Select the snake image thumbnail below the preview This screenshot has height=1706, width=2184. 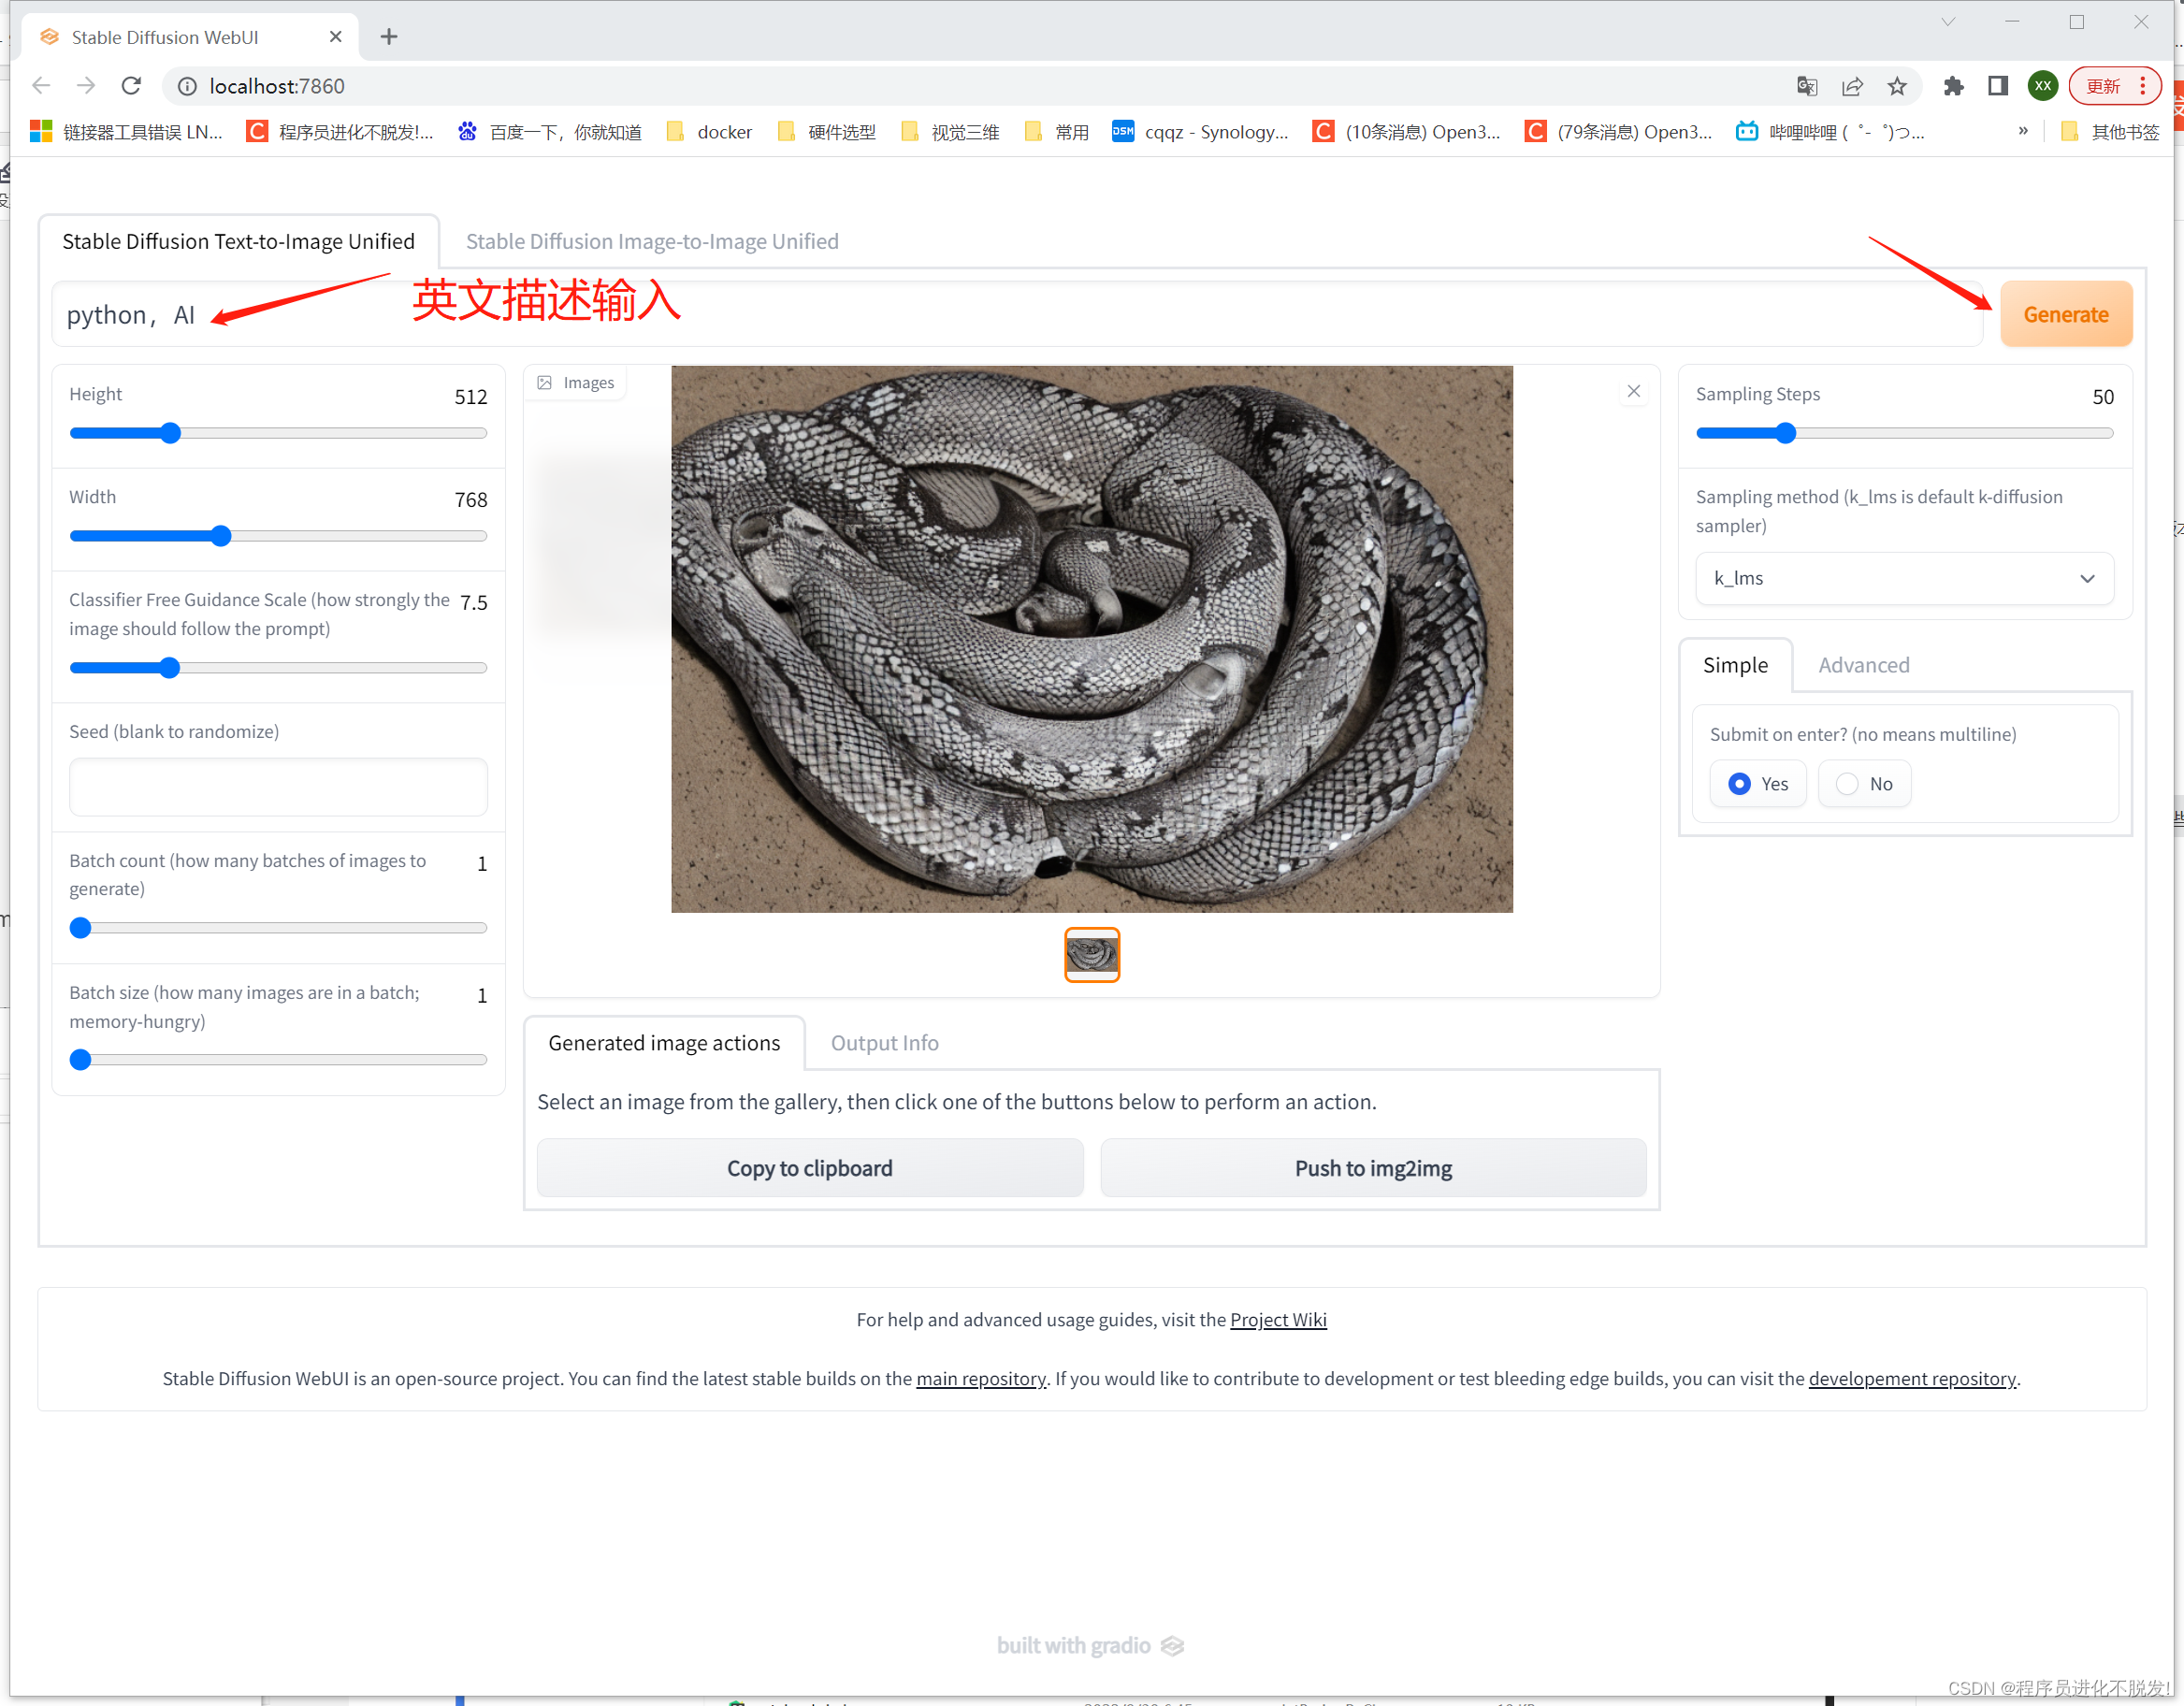[1092, 954]
